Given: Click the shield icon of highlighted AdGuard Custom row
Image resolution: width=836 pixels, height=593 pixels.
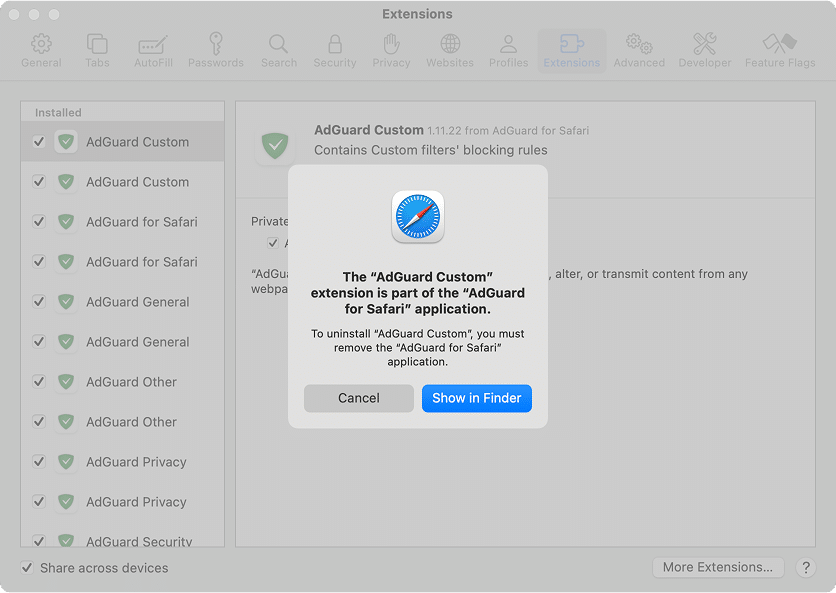Looking at the screenshot, I should pyautogui.click(x=66, y=142).
